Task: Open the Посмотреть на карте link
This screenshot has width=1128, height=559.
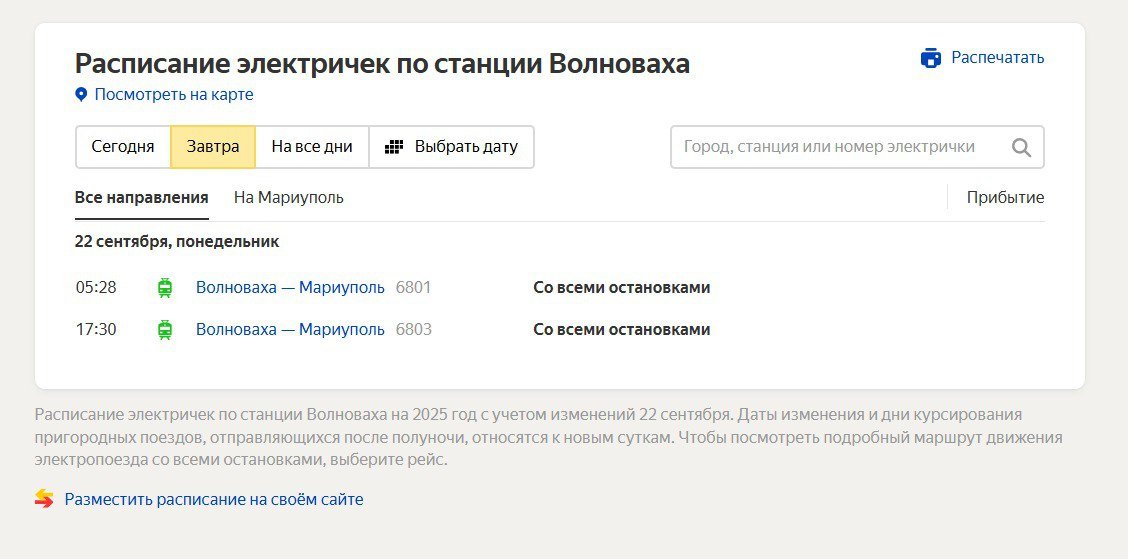Action: click(x=174, y=95)
